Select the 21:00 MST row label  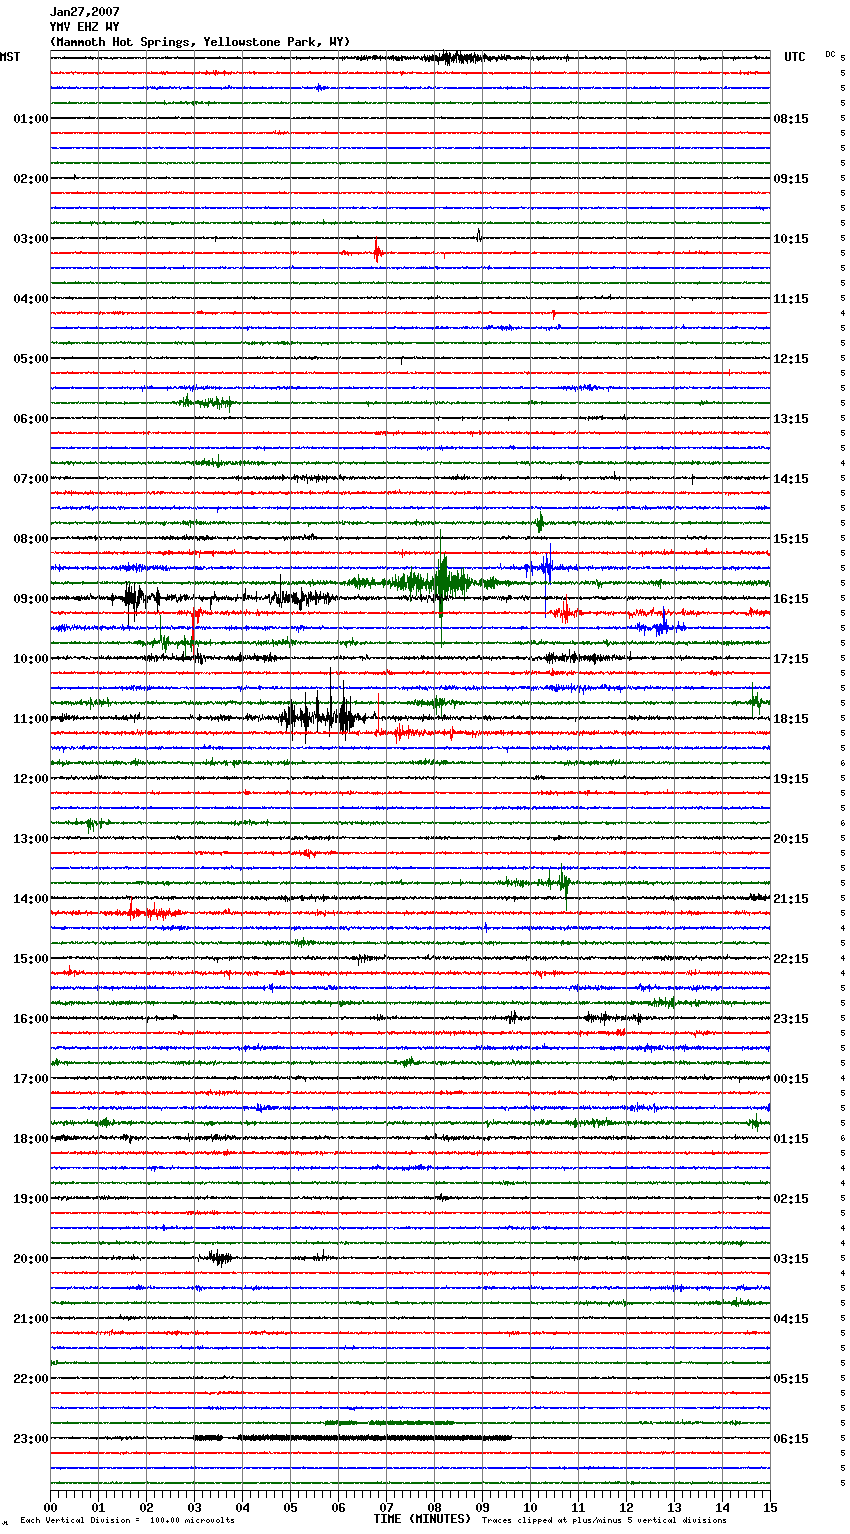(x=31, y=1319)
